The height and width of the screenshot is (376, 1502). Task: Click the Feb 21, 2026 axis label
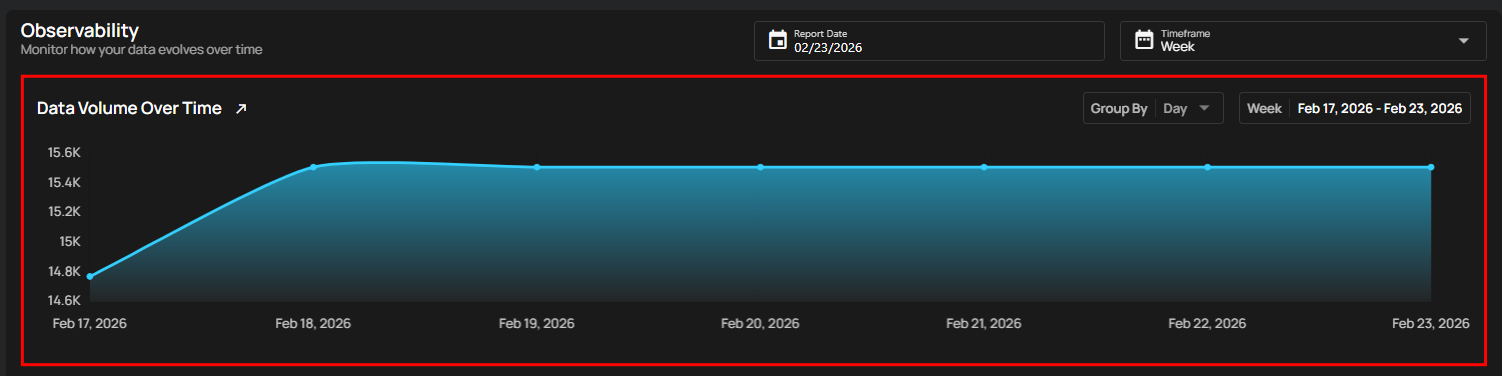click(984, 323)
